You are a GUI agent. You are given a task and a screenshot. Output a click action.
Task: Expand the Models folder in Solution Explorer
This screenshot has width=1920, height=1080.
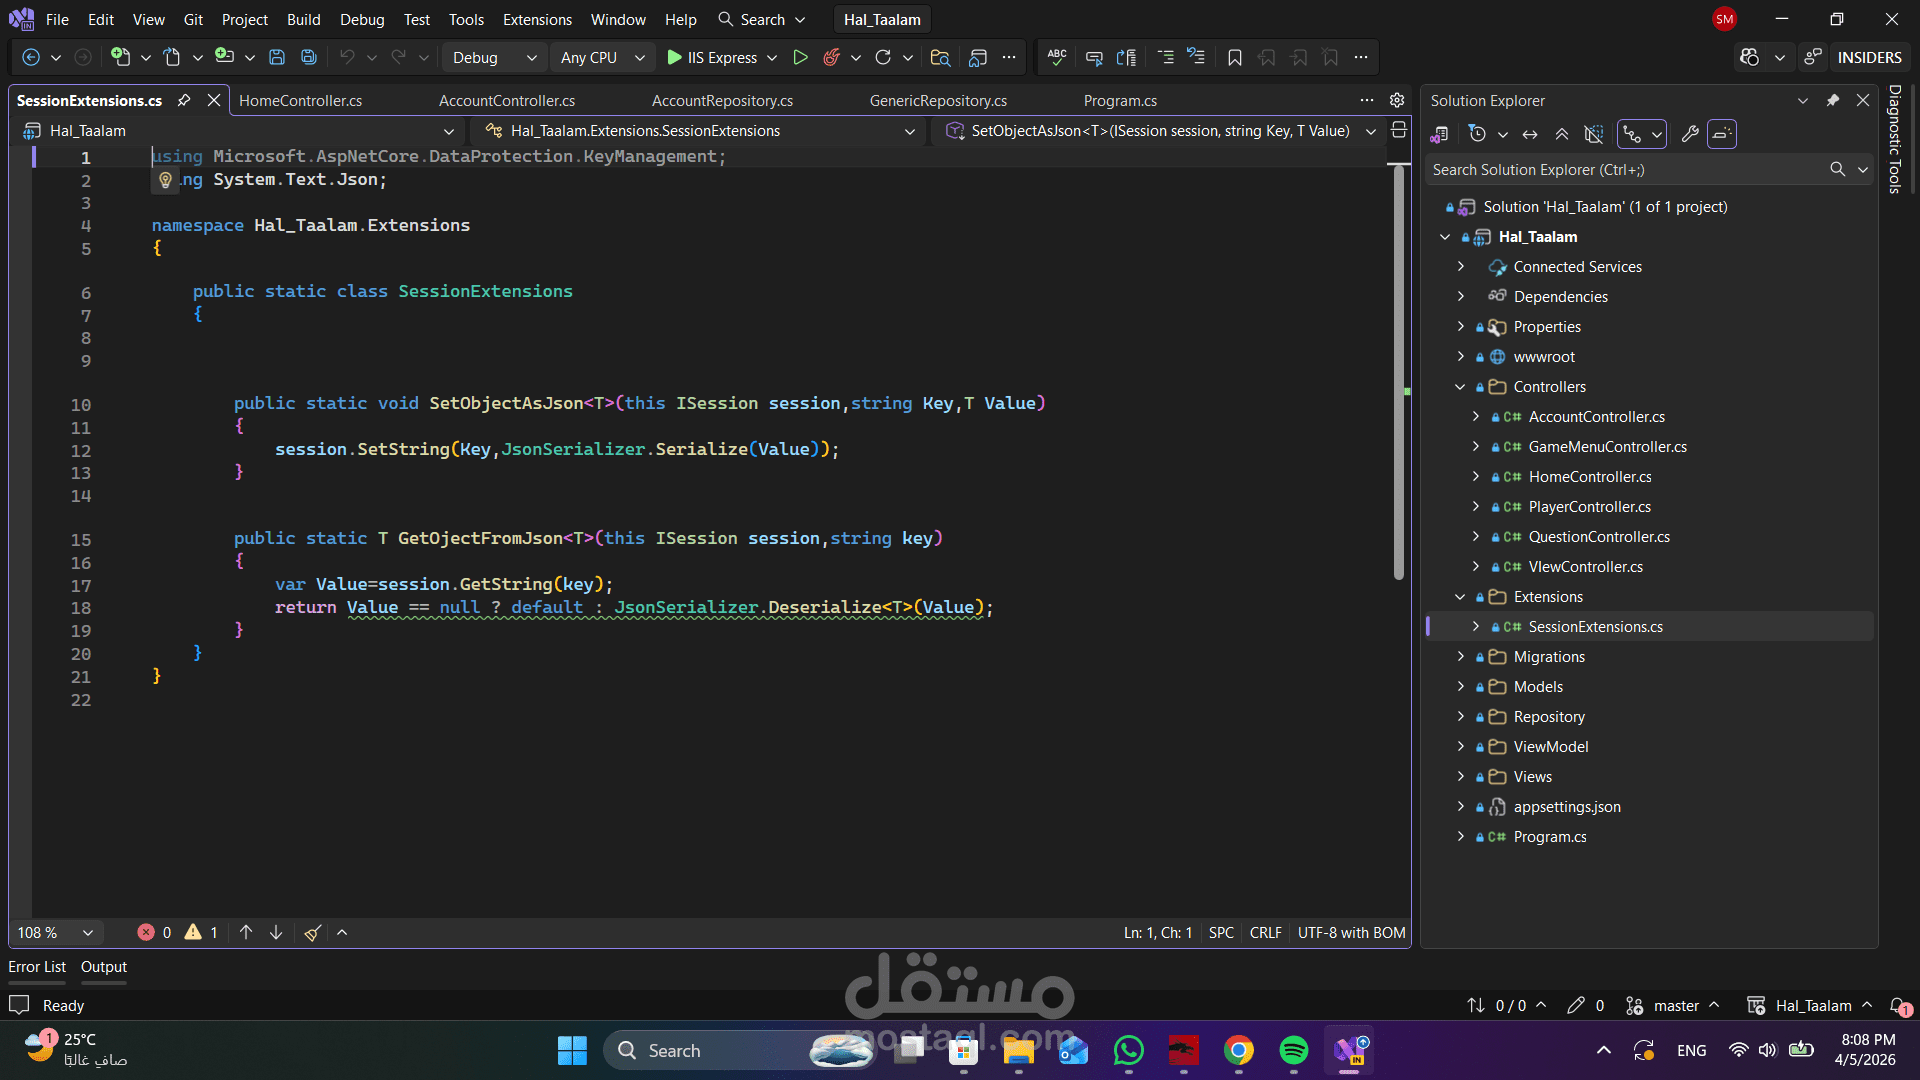pyautogui.click(x=1461, y=687)
